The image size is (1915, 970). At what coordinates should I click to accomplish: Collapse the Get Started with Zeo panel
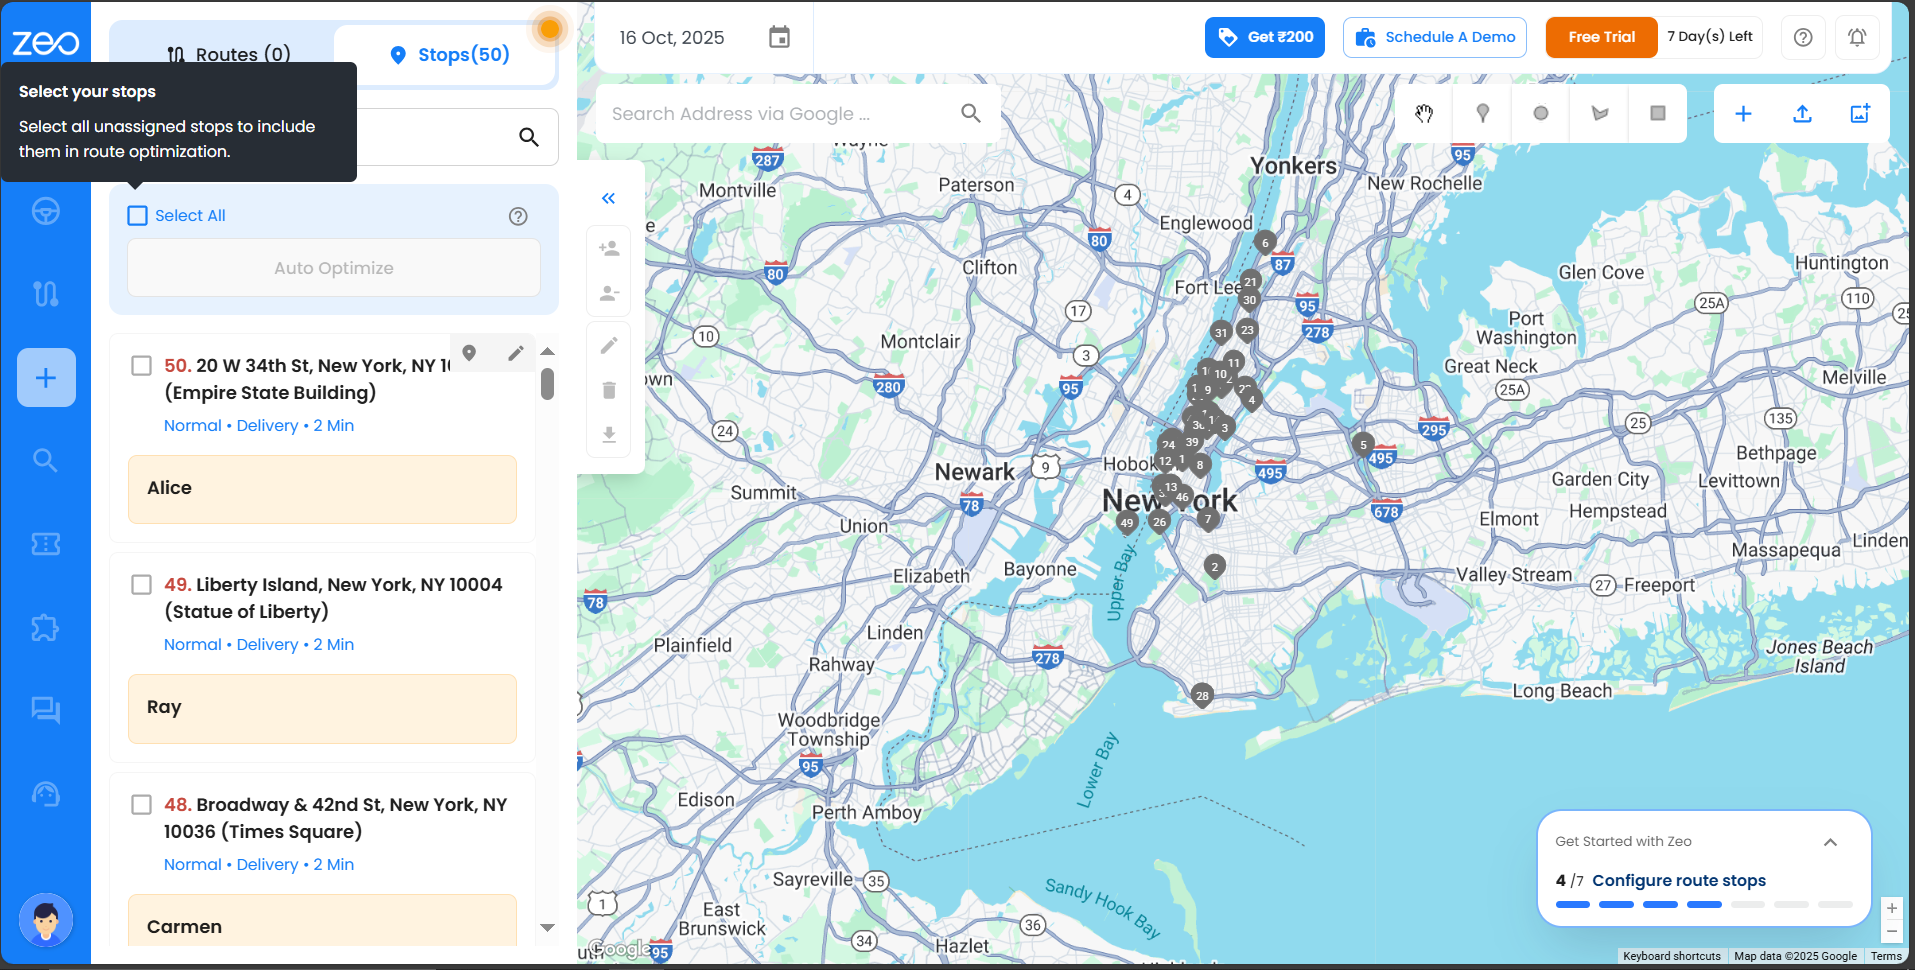pyautogui.click(x=1830, y=842)
